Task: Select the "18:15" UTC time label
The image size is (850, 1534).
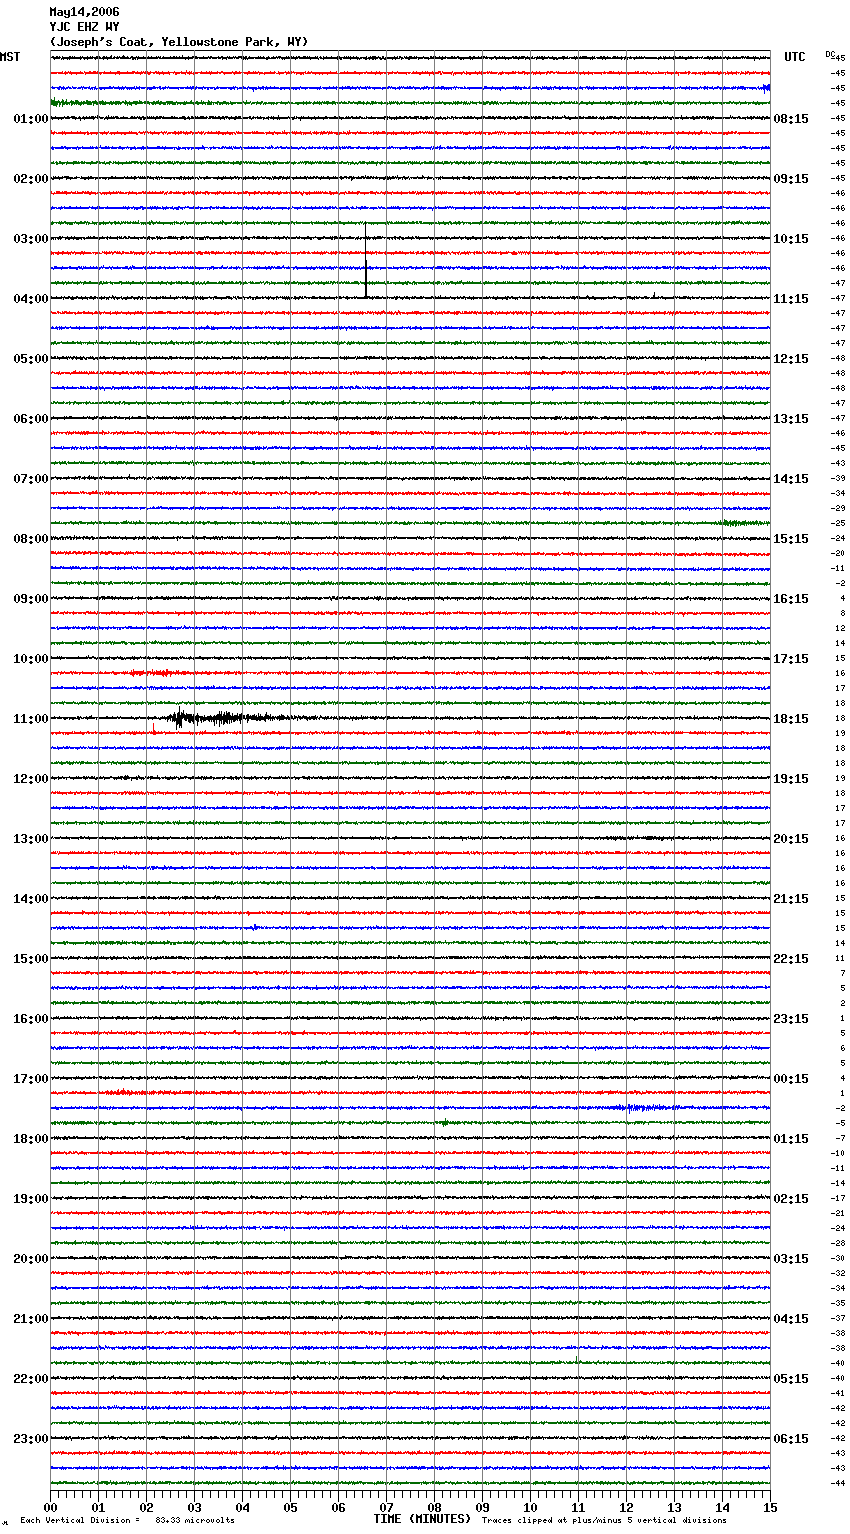Action: point(791,719)
